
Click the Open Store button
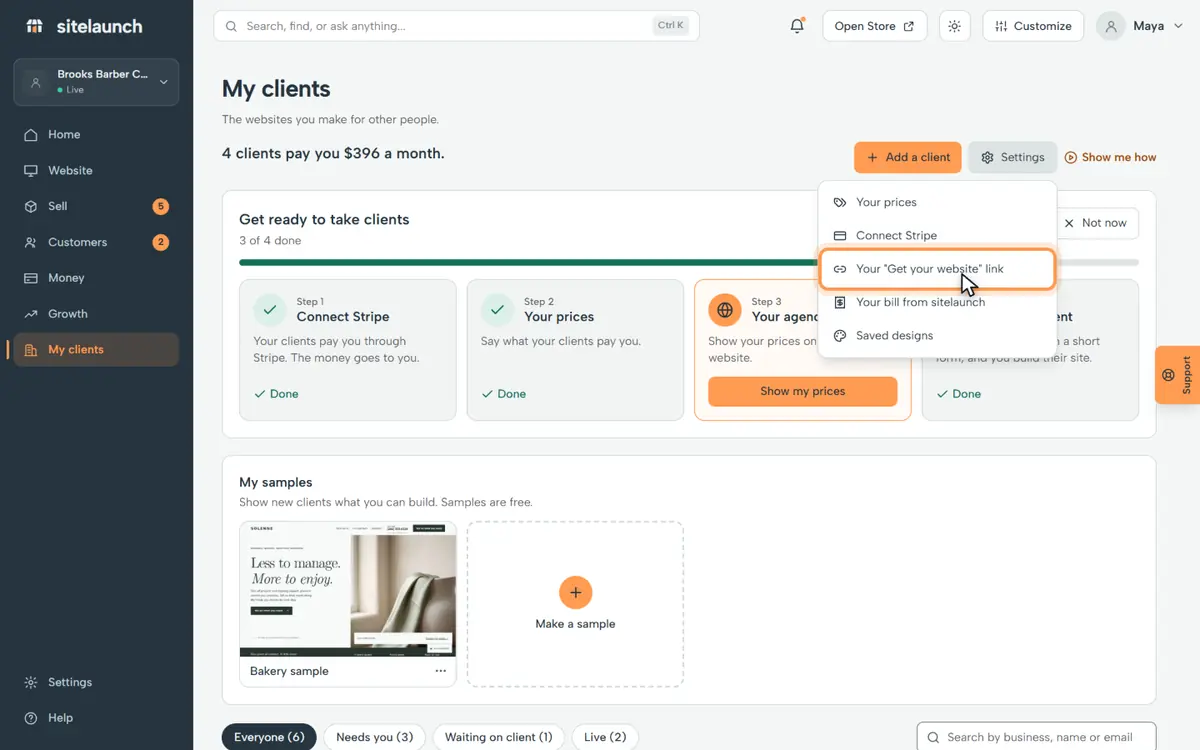tap(874, 26)
